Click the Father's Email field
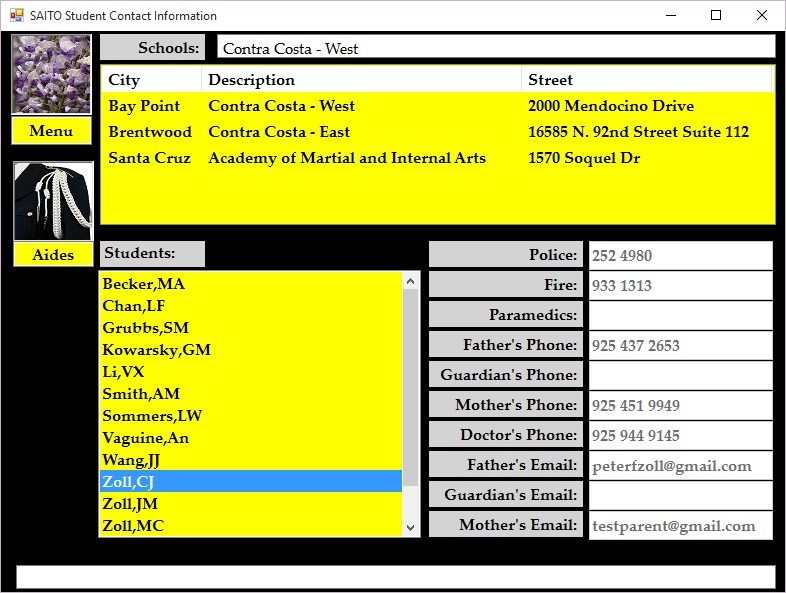This screenshot has height=593, width=786. click(x=680, y=466)
